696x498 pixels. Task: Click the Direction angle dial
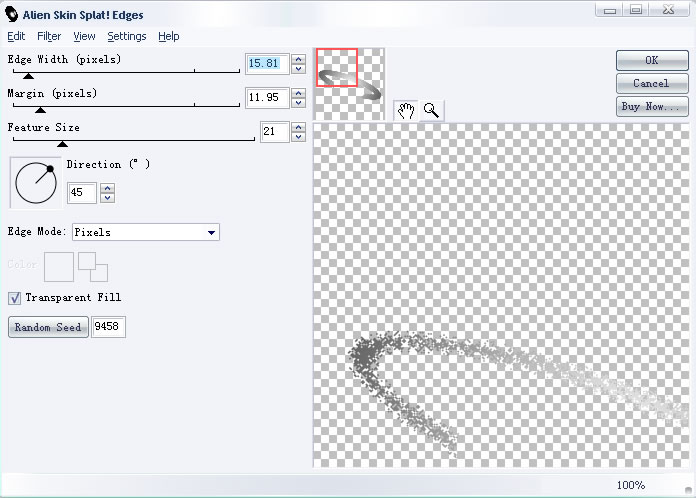(36, 181)
